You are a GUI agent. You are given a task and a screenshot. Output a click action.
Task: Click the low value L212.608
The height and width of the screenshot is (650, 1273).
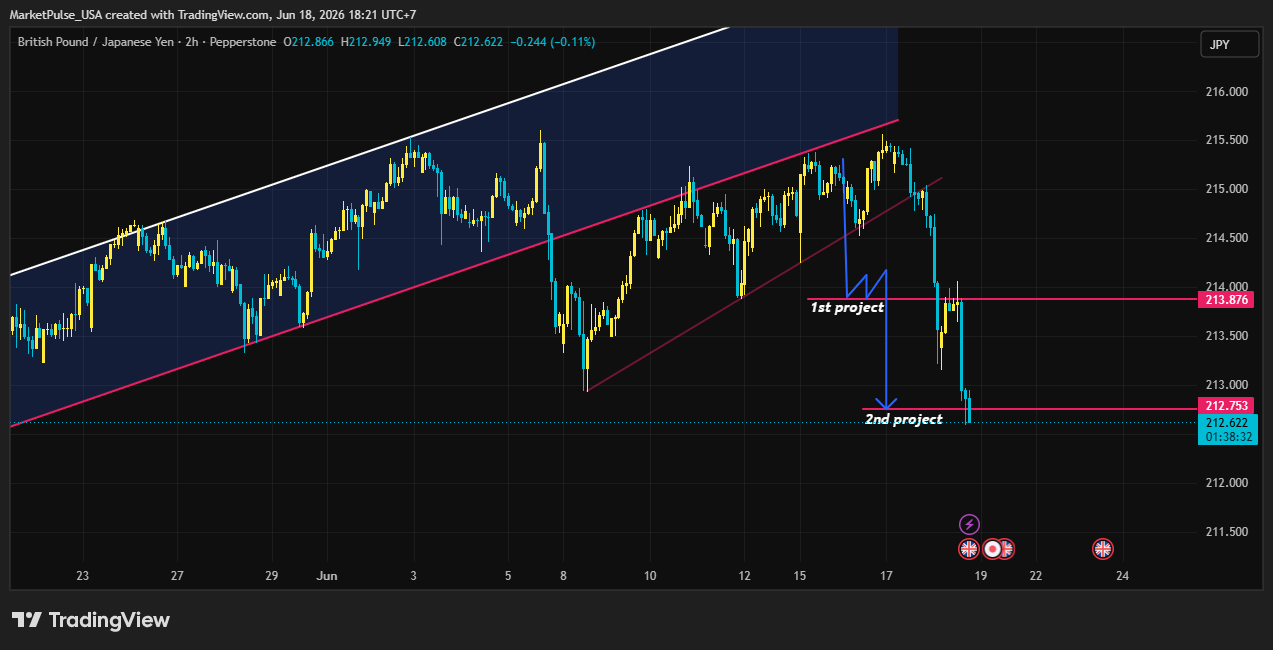point(424,42)
